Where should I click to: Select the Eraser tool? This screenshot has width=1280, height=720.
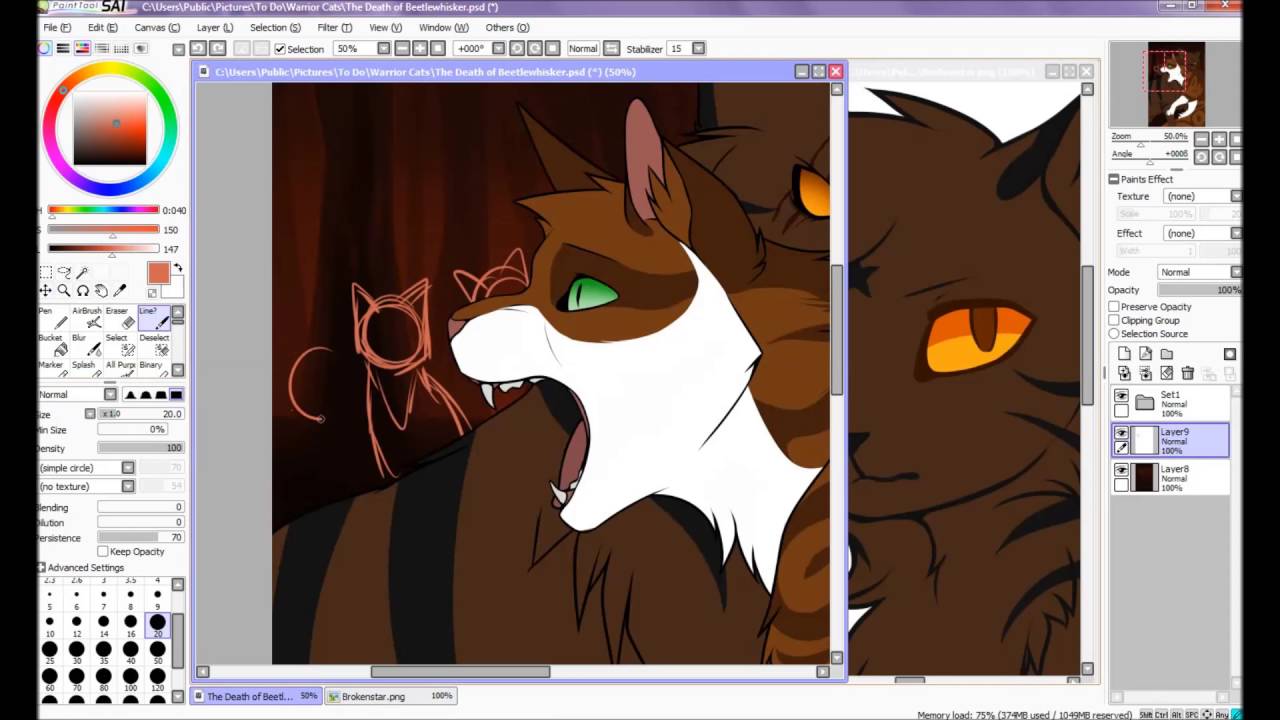pyautogui.click(x=122, y=317)
